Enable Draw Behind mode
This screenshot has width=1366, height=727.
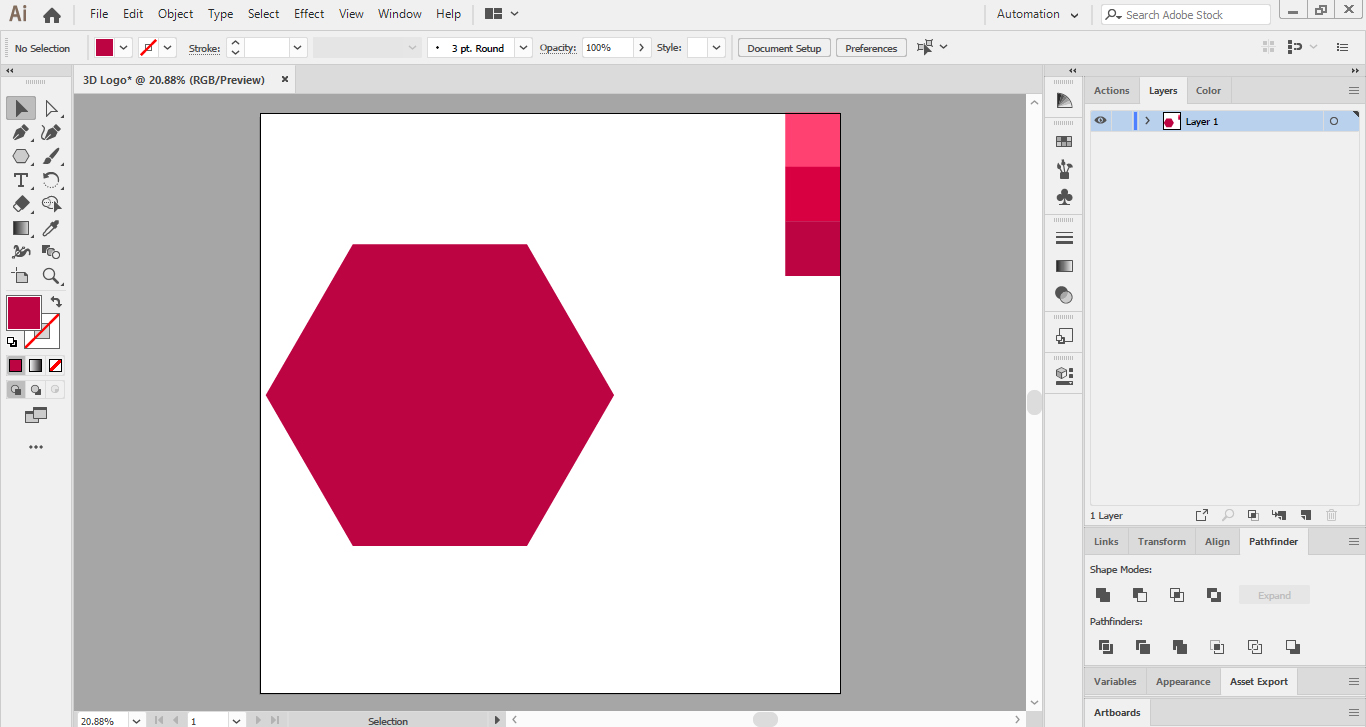tap(36, 390)
